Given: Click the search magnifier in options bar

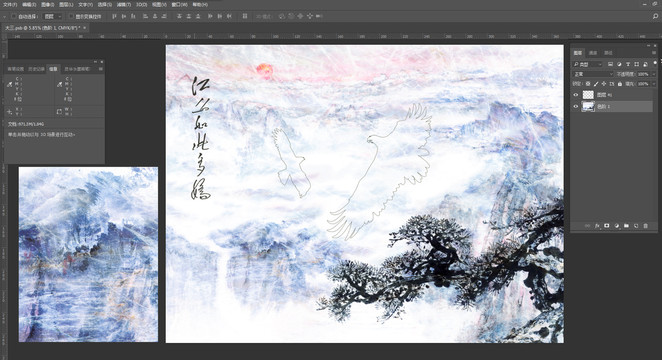Looking at the screenshot, I should tap(655, 16).
